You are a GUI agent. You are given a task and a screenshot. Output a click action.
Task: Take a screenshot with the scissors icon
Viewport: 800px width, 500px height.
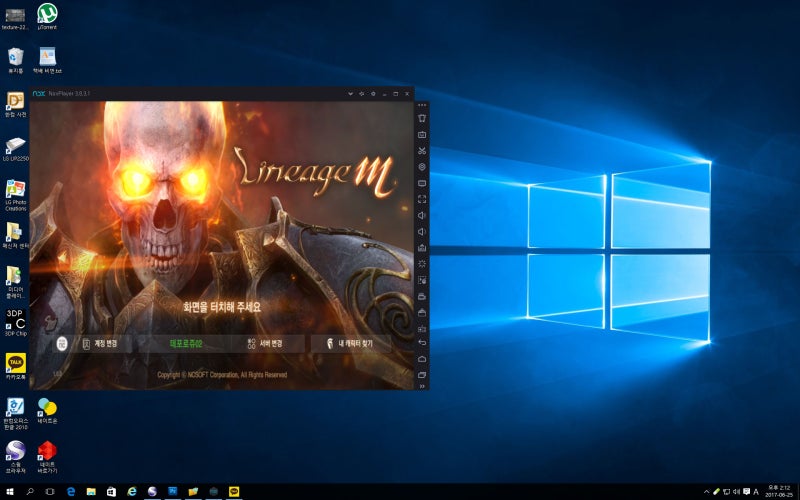click(x=422, y=151)
